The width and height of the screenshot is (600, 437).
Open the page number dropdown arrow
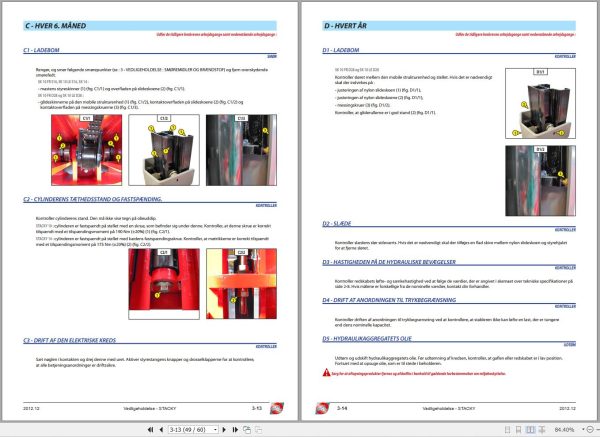pyautogui.click(x=215, y=430)
